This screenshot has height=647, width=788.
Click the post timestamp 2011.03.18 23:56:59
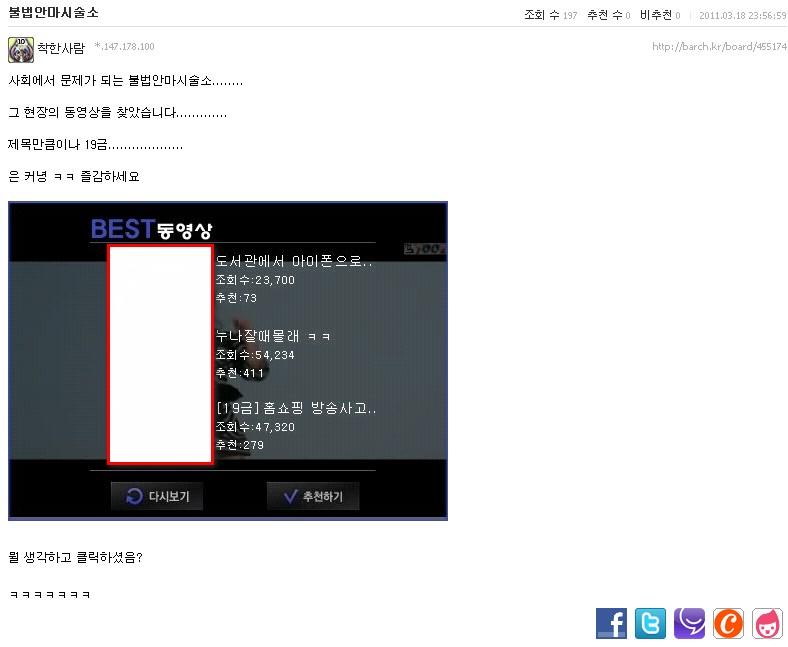coord(742,16)
